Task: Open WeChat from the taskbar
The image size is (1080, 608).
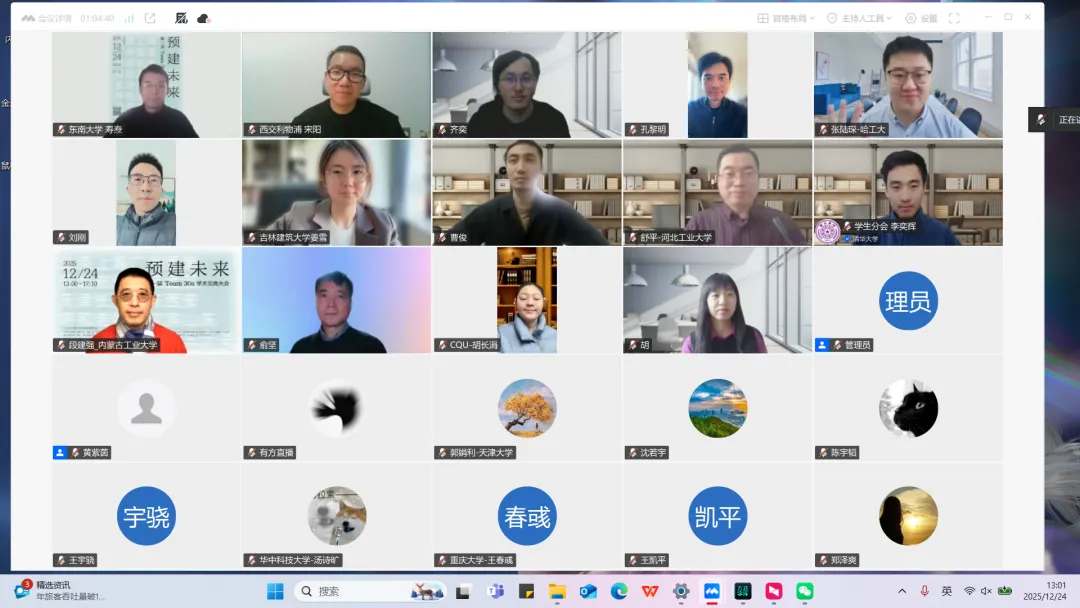Action: pyautogui.click(x=804, y=591)
